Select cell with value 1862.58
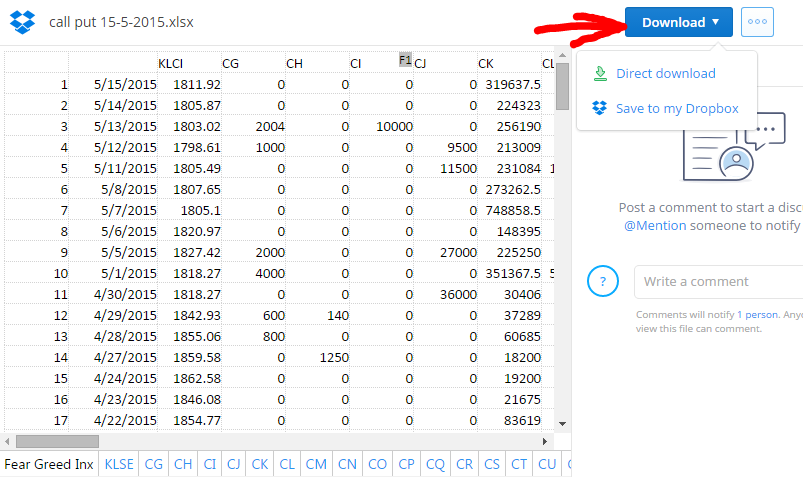 [x=189, y=378]
